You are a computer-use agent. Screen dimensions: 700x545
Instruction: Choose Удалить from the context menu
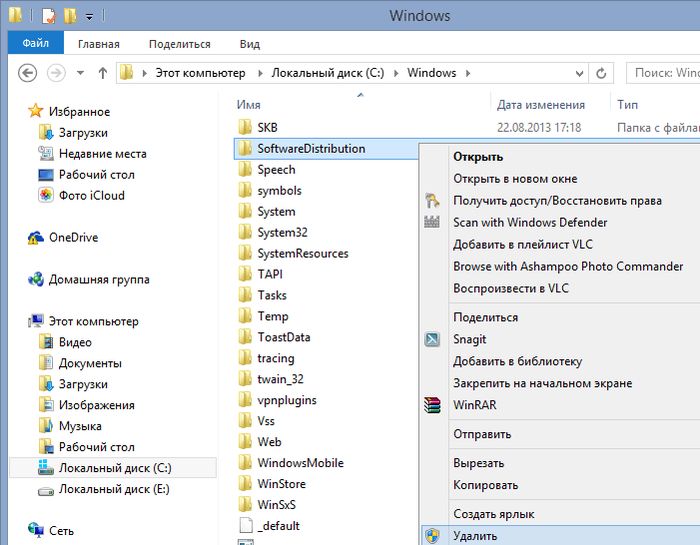click(475, 536)
